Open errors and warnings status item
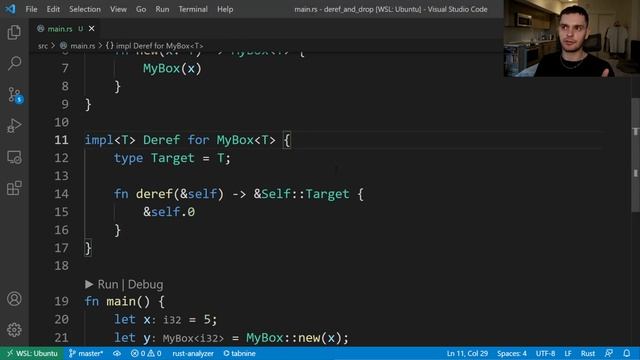This screenshot has height=360, width=640. 146,353
